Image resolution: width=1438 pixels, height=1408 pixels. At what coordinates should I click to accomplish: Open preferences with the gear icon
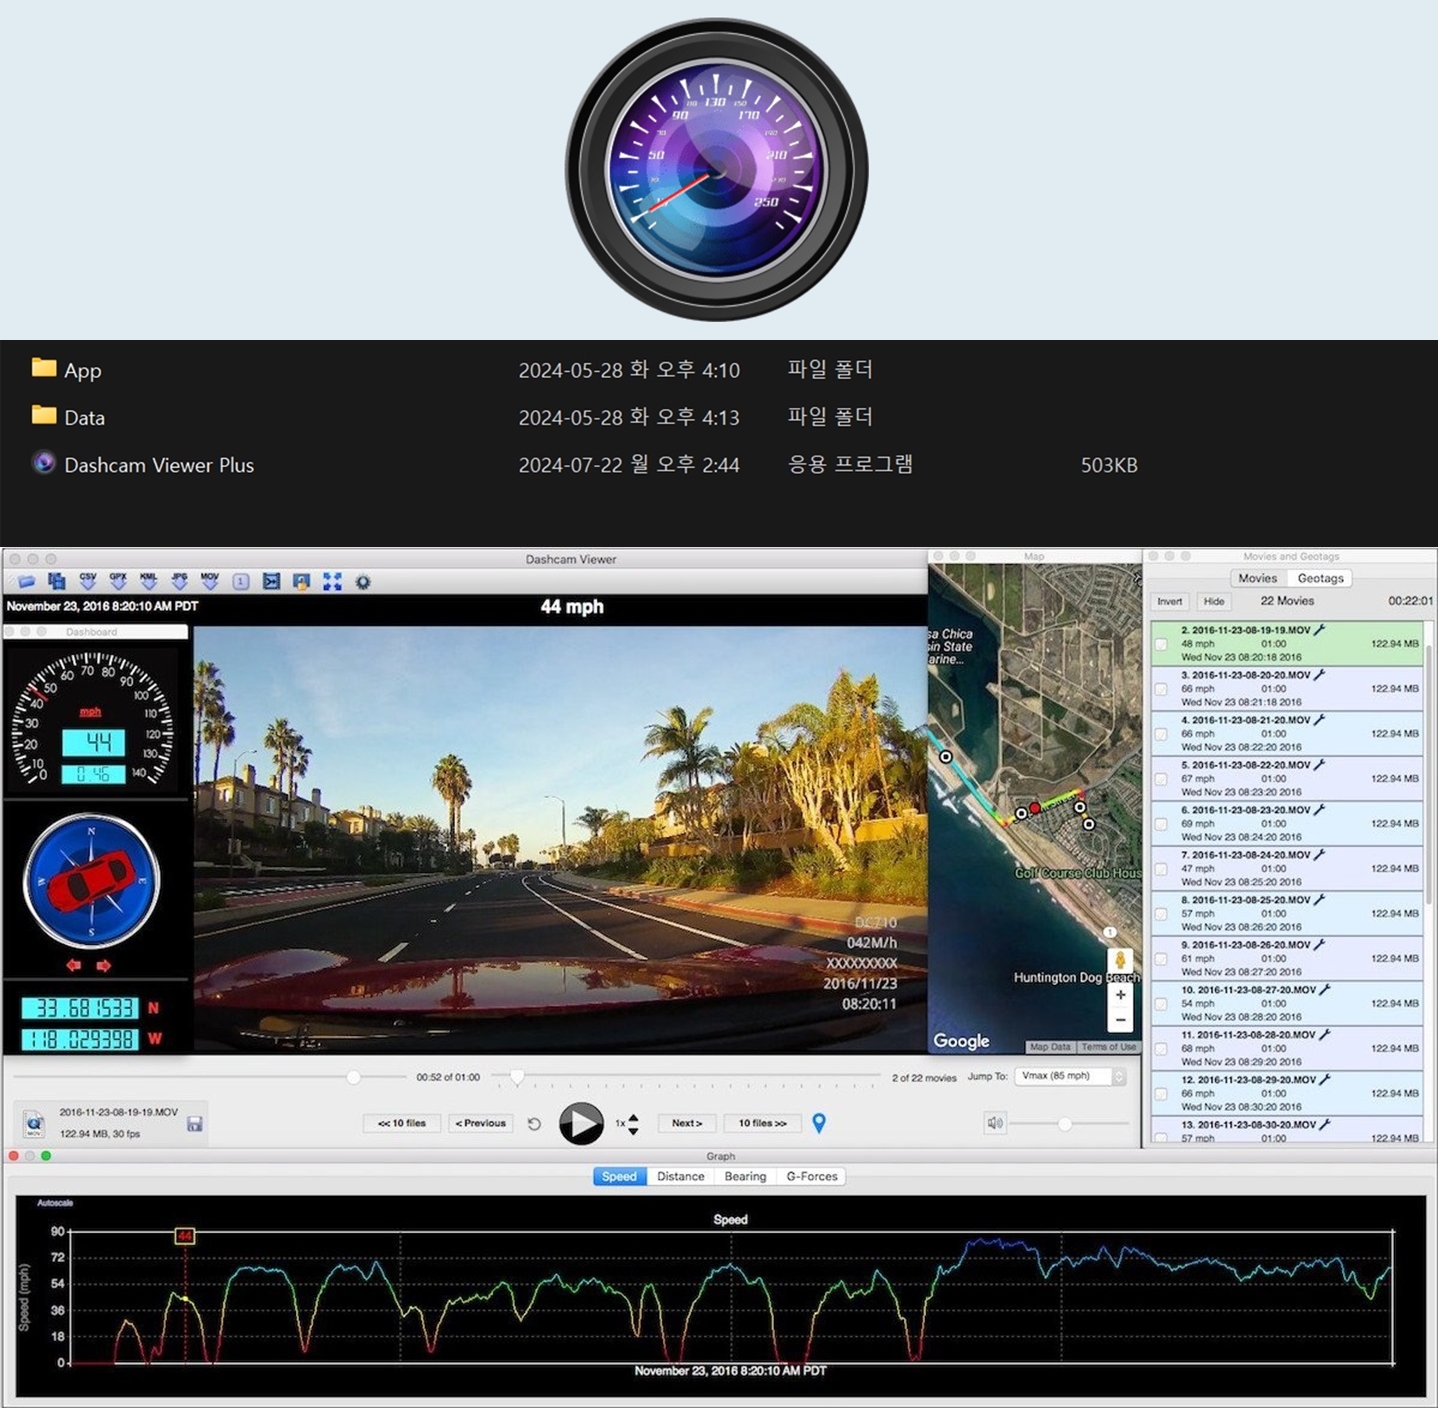coord(363,582)
